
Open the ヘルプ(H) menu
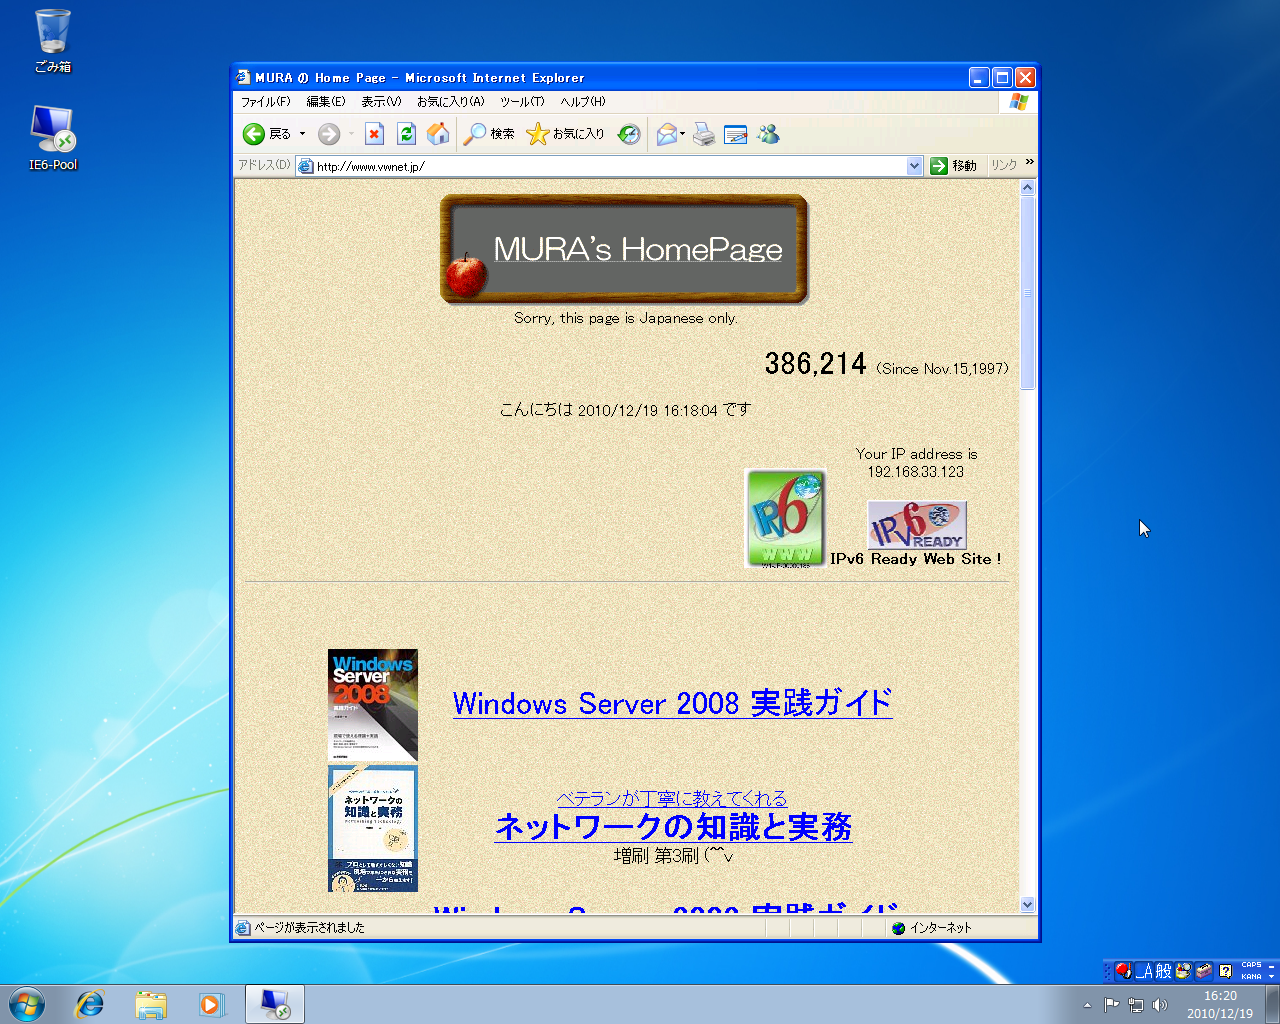click(583, 102)
